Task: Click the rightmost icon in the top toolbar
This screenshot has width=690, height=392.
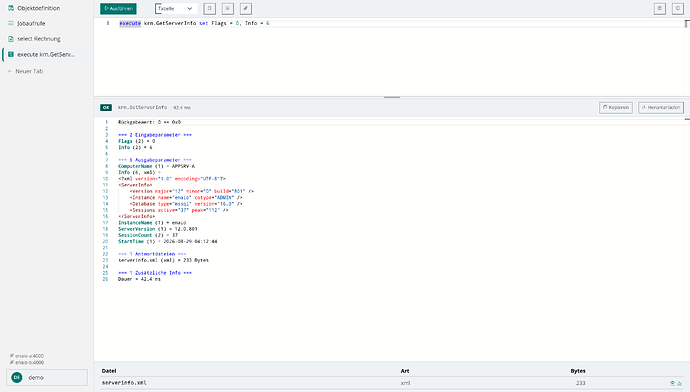Action: tap(678, 8)
